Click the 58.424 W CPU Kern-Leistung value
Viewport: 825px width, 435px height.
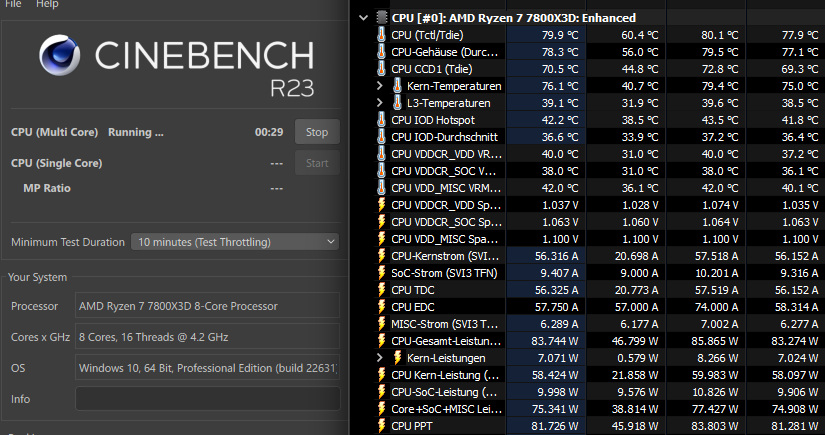555,375
